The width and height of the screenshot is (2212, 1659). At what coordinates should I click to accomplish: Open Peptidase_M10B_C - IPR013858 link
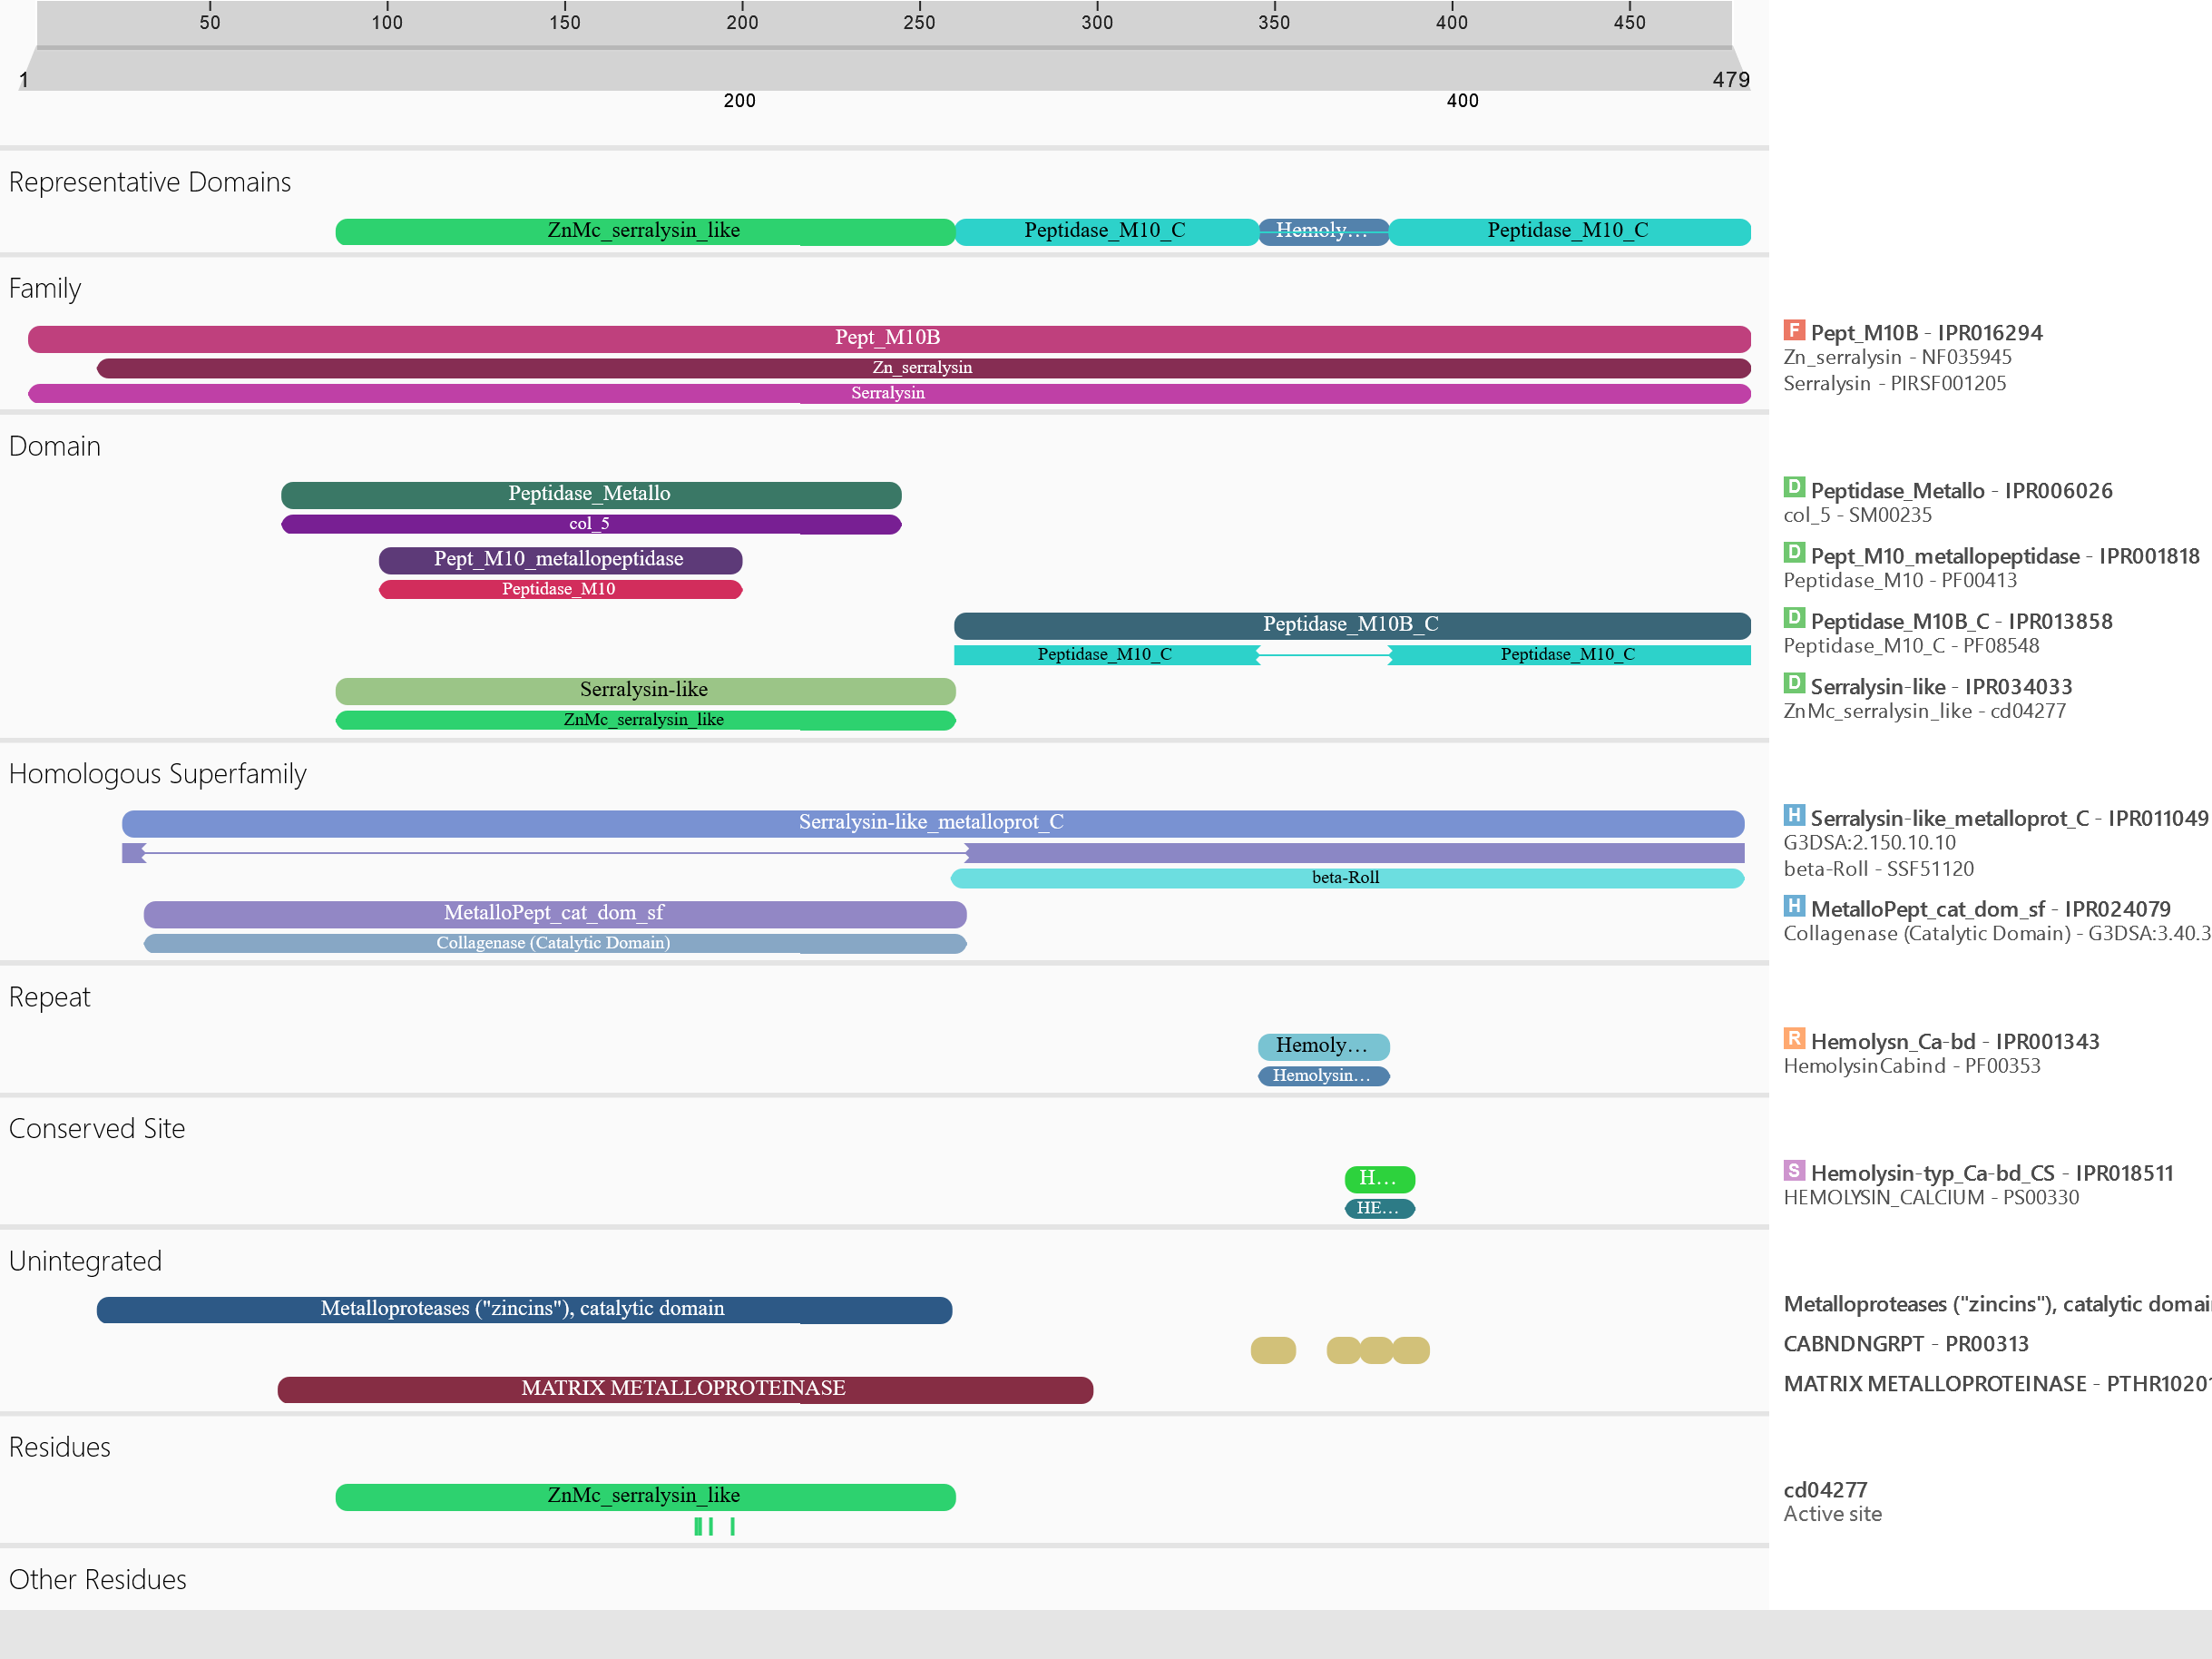pos(1961,622)
